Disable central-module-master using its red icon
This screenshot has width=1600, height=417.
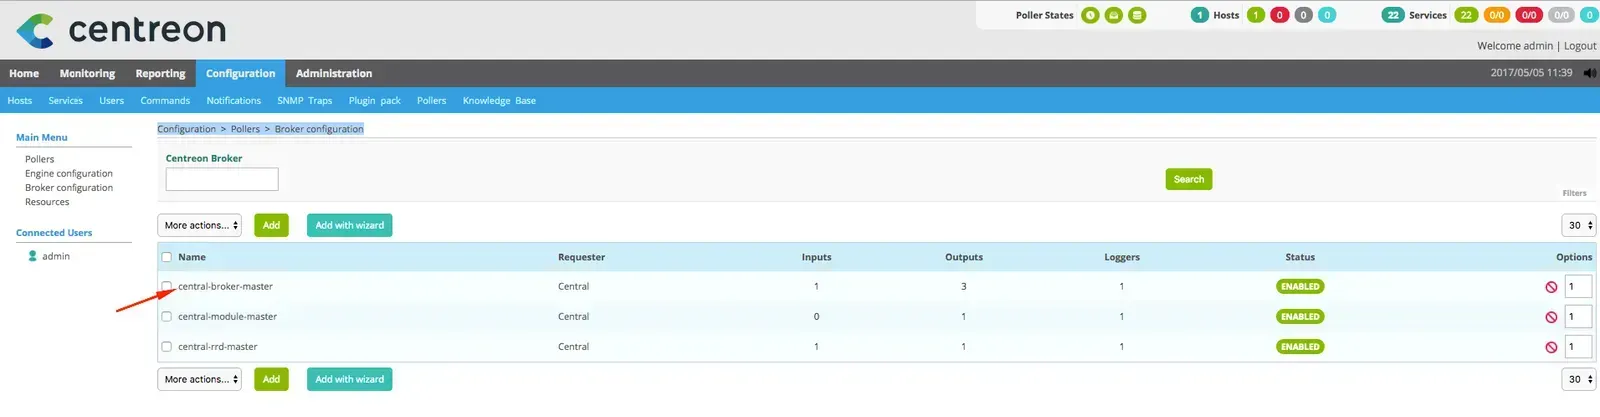pos(1551,317)
